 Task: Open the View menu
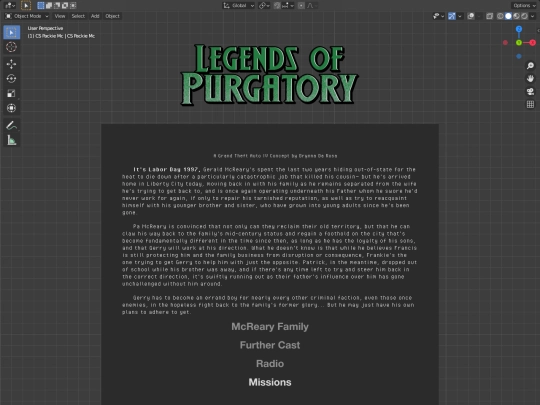pyautogui.click(x=60, y=16)
